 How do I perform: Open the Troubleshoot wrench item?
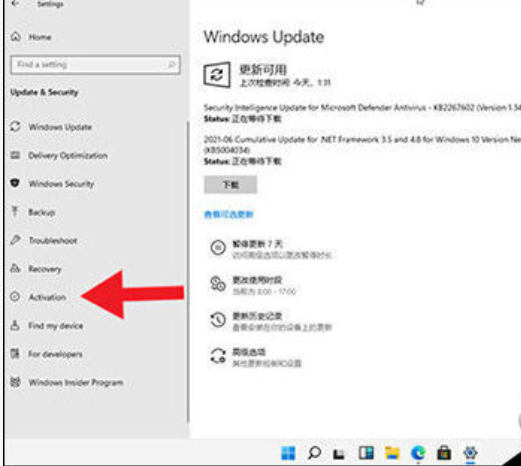click(x=44, y=240)
